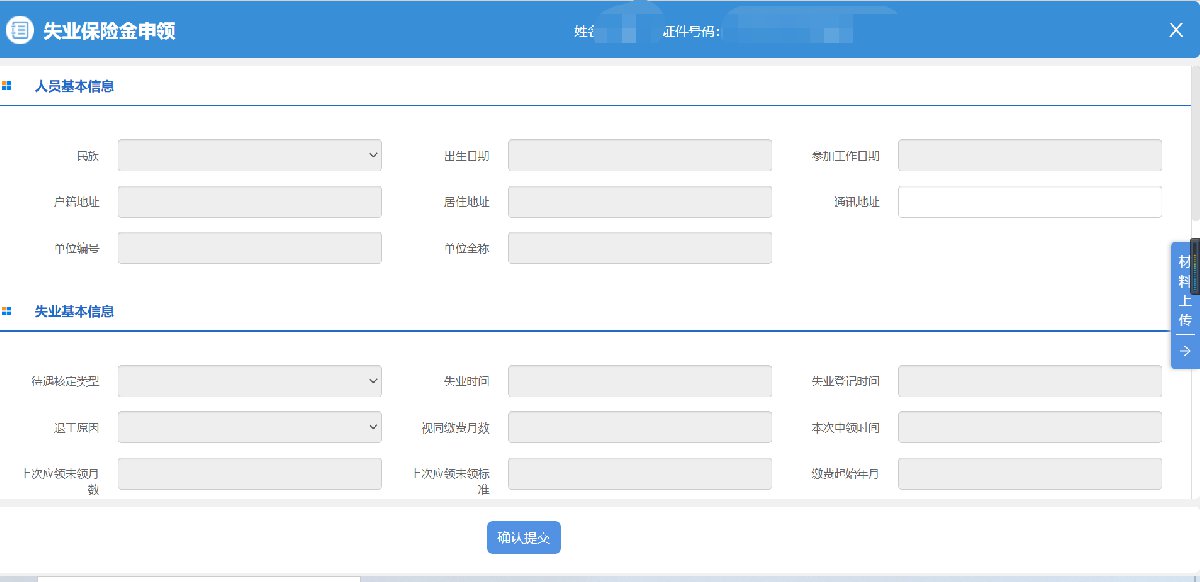The image size is (1200, 582).
Task: Click the 通讯地址 input field
Action: (x=1029, y=202)
